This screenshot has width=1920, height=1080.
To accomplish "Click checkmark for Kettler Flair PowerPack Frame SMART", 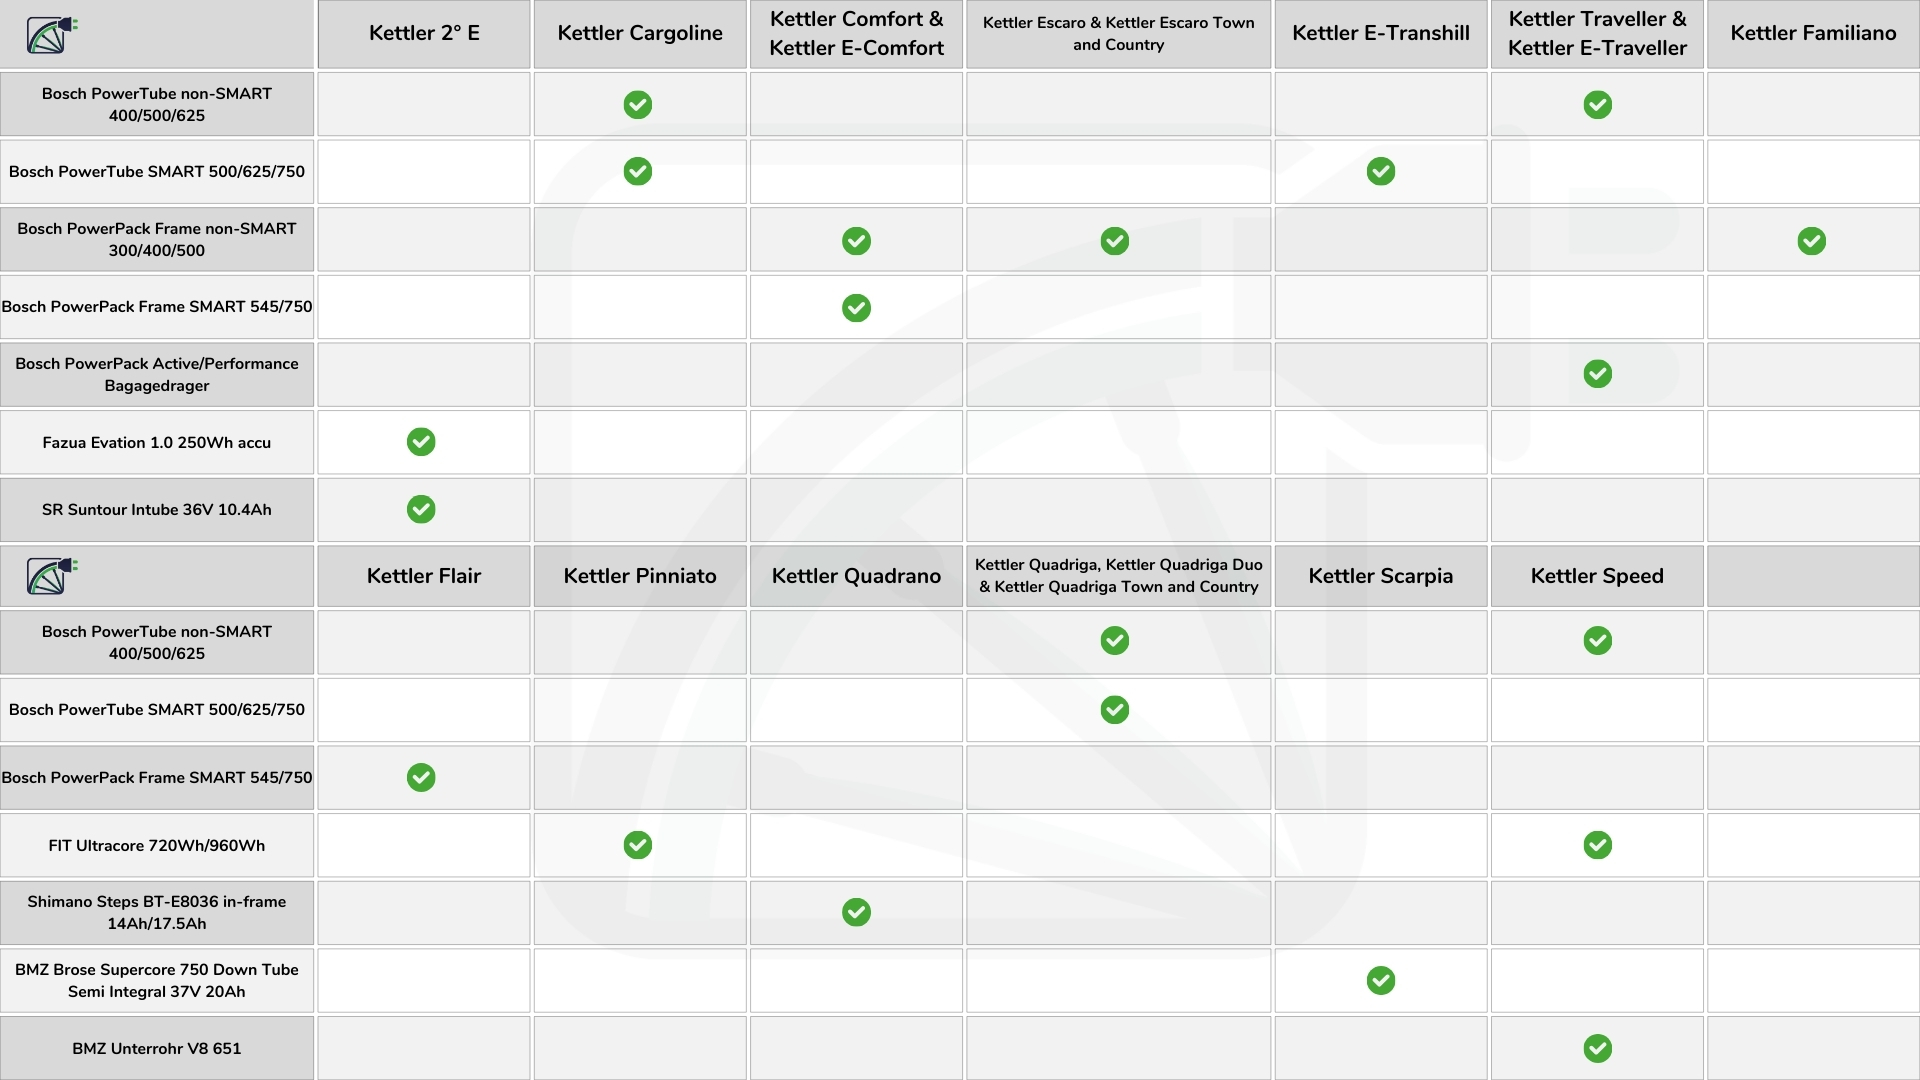I will (421, 777).
